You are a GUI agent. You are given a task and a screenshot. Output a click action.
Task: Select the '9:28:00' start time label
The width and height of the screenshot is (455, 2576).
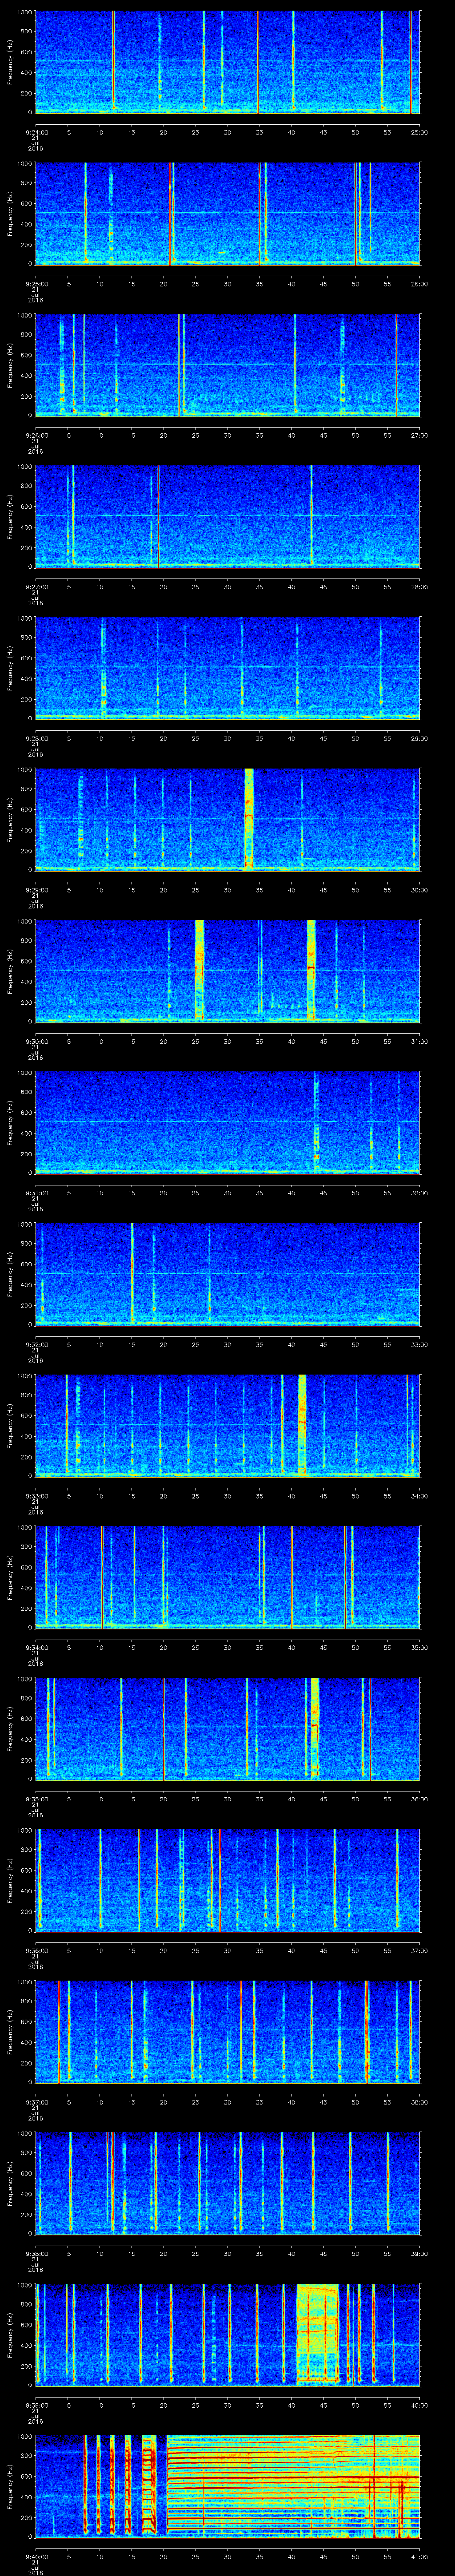[x=37, y=738]
